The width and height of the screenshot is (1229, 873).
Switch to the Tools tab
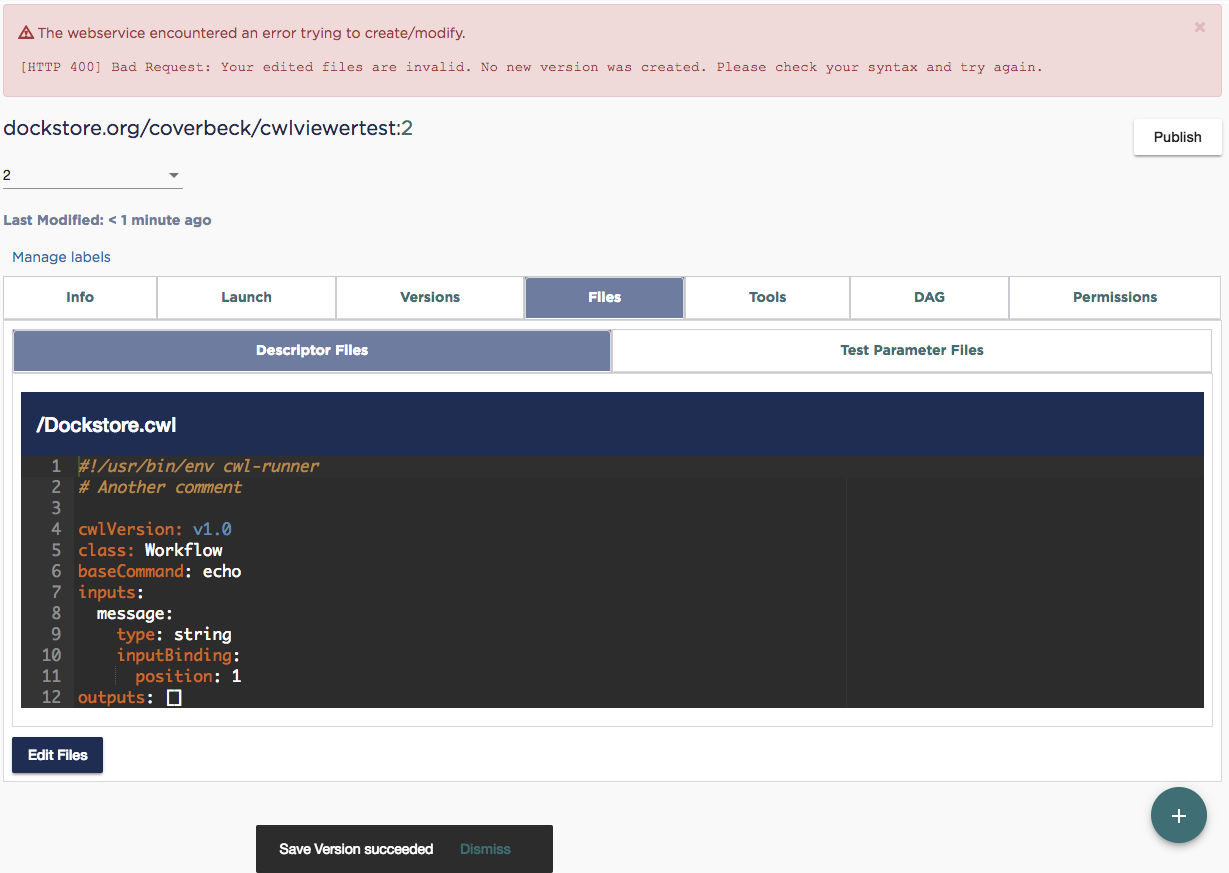point(767,297)
